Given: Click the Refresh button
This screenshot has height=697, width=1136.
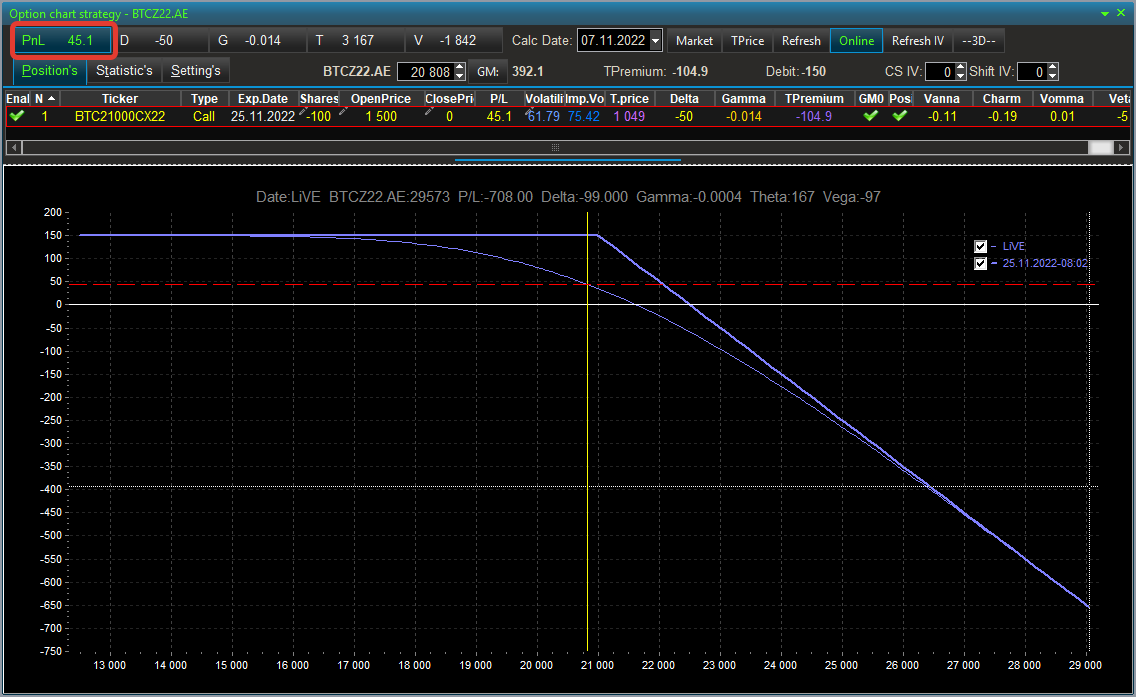Looking at the screenshot, I should 801,41.
